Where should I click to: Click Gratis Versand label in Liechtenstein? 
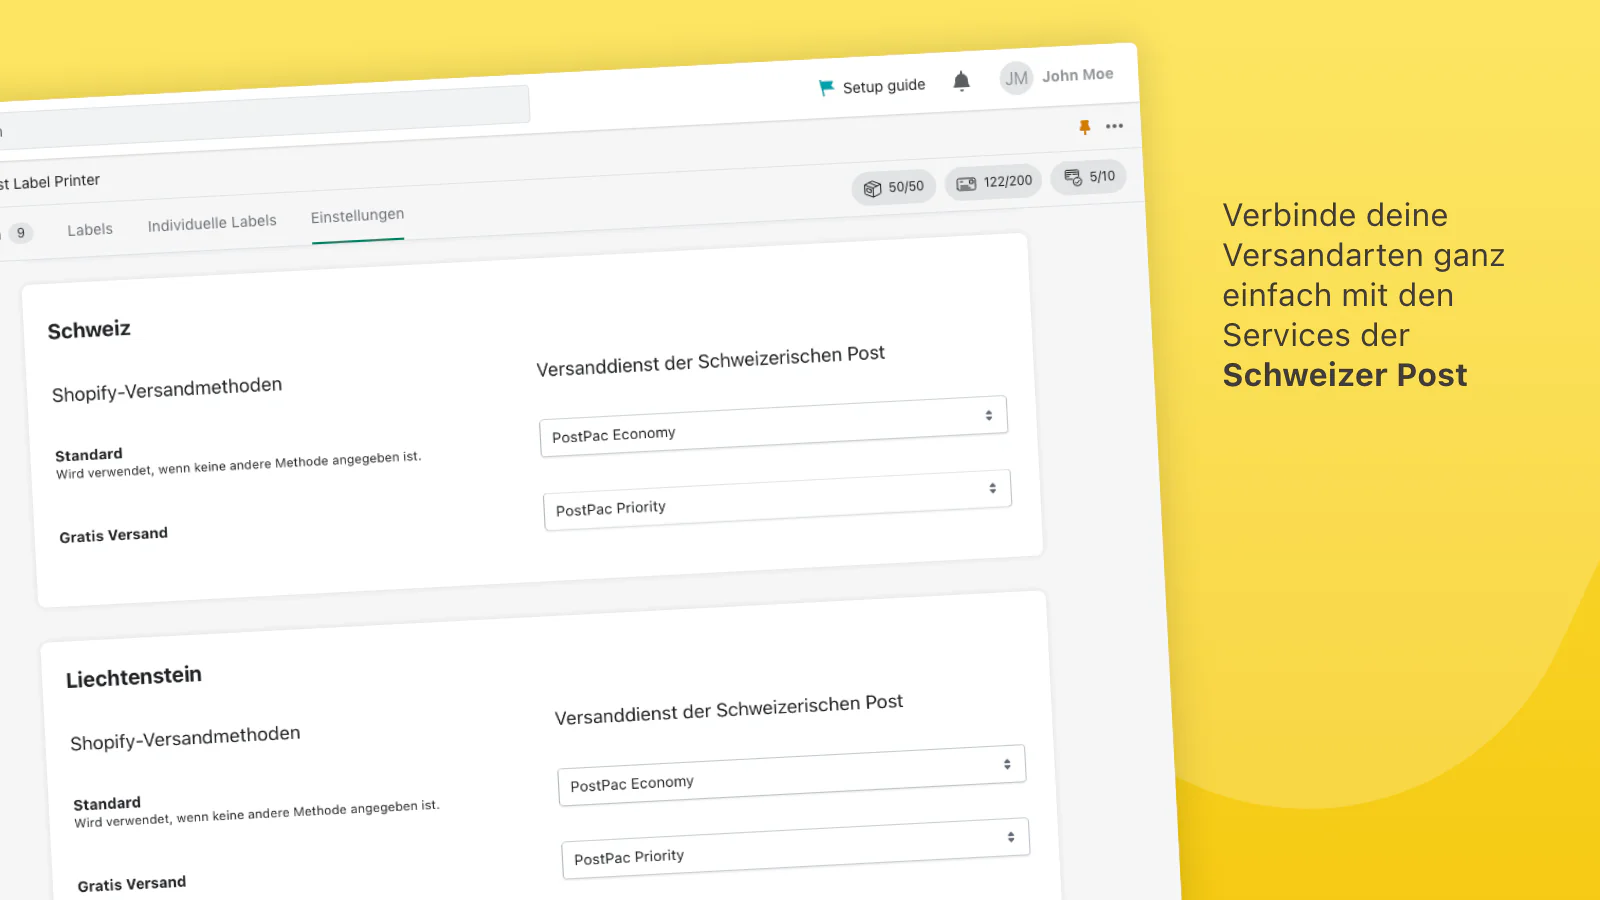131,884
